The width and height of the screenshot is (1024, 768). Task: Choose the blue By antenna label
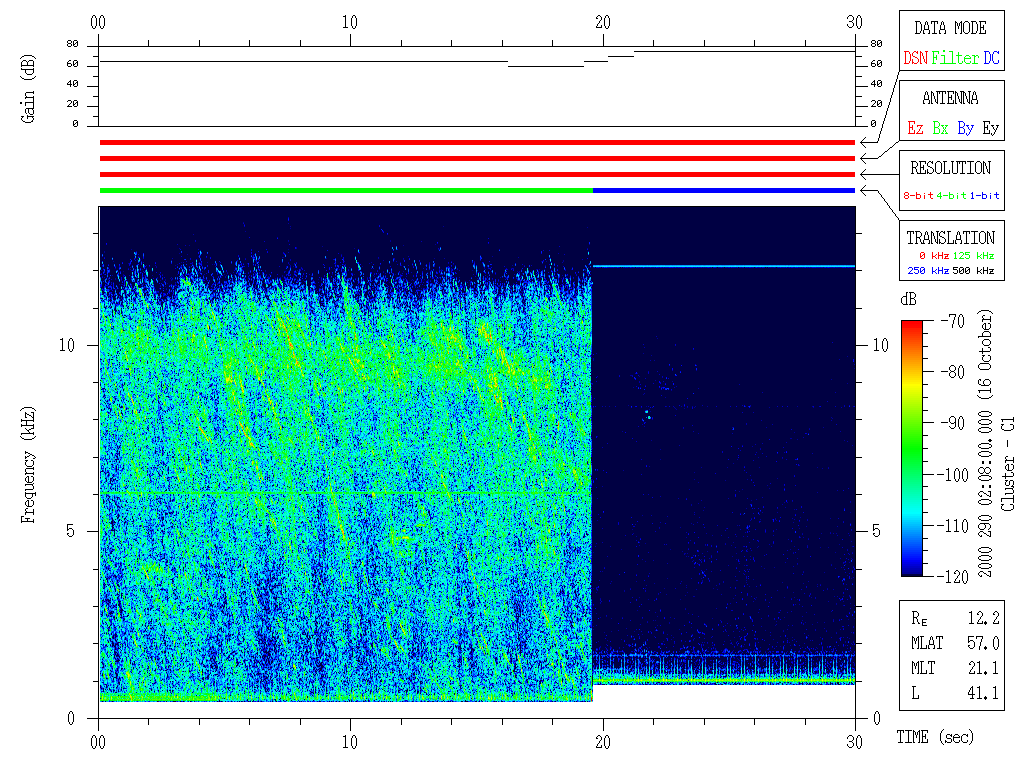coord(965,129)
